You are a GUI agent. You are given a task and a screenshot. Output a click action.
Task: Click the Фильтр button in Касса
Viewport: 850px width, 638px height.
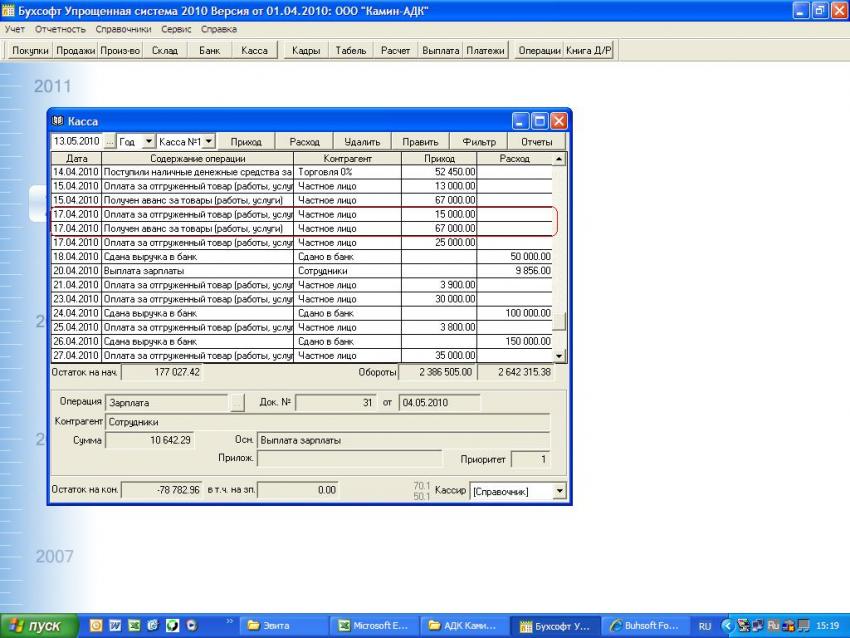coord(479,142)
